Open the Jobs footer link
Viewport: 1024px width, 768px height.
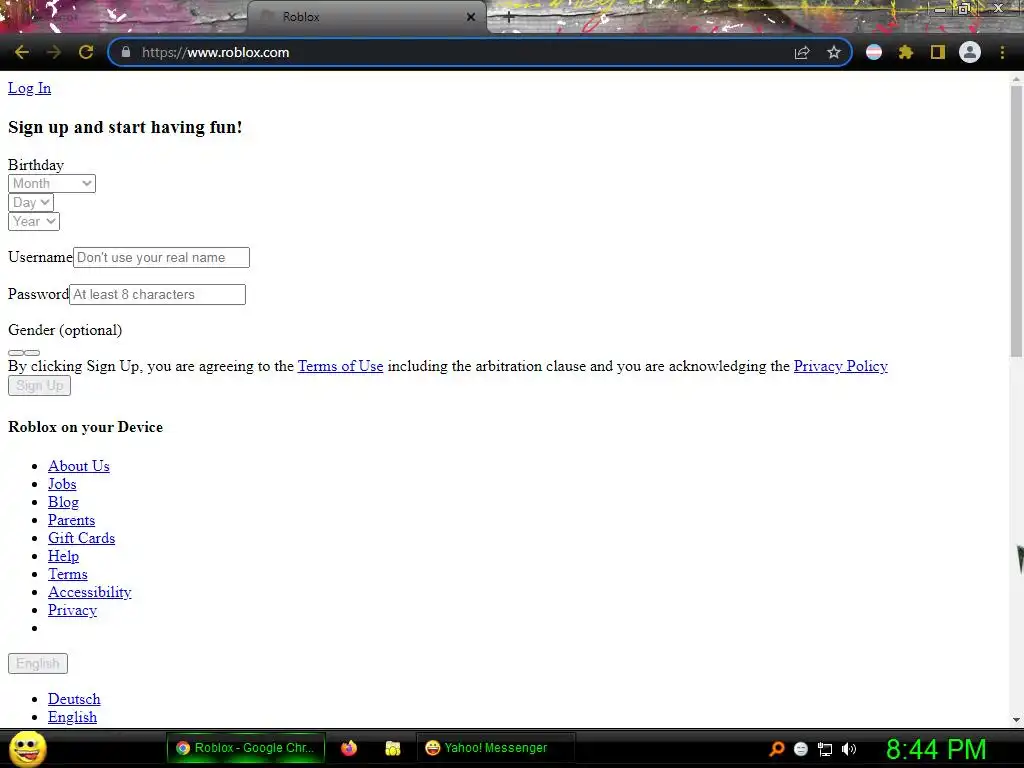coord(62,484)
